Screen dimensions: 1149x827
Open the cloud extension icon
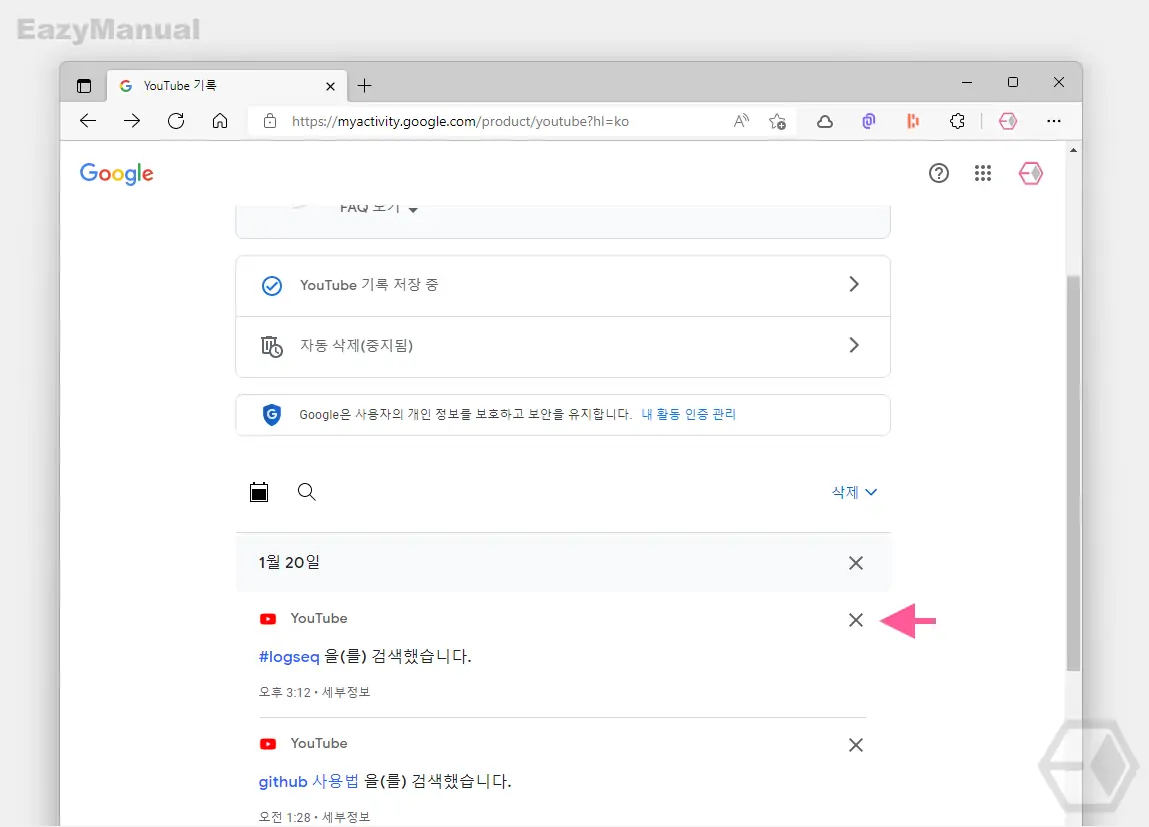825,122
